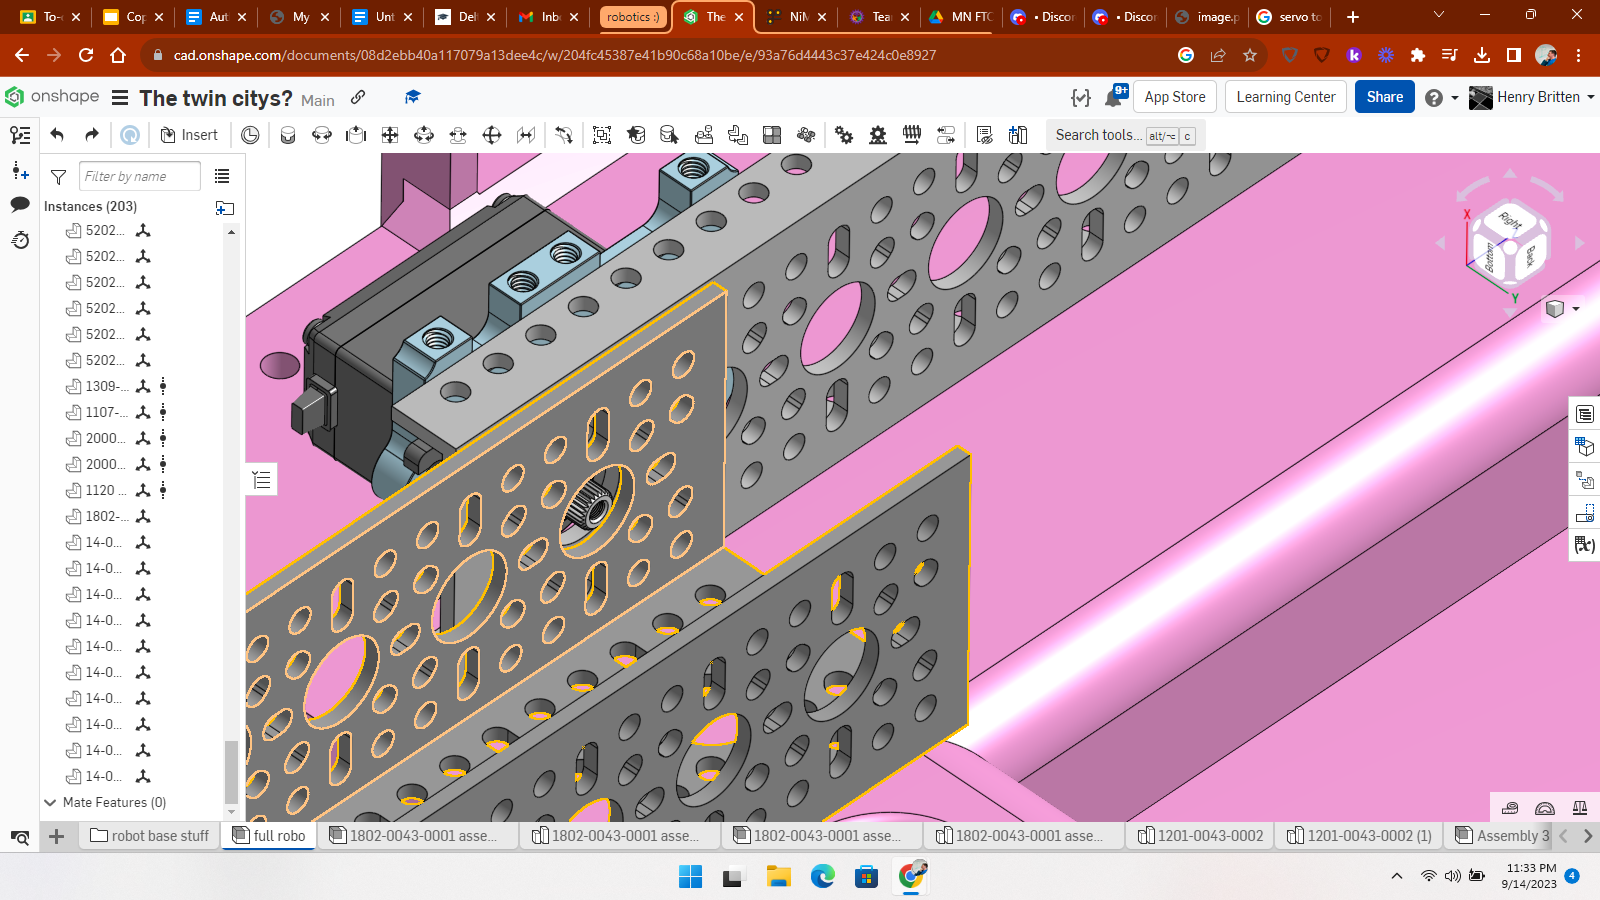Open the Comments speech bubble panel
The image size is (1600, 900).
20,205
